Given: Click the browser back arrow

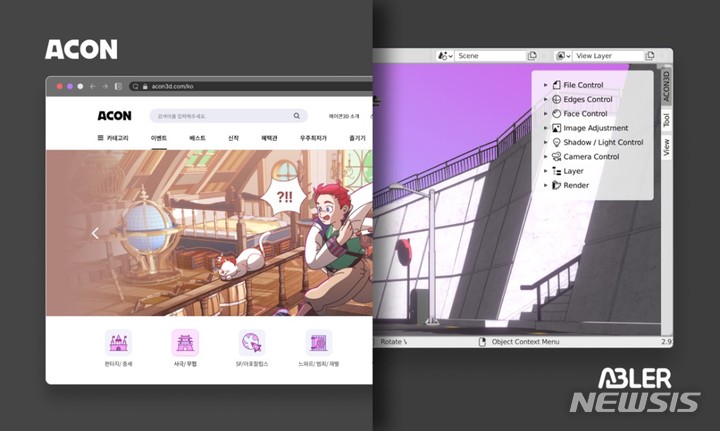Looking at the screenshot, I should pyautogui.click(x=93, y=87).
